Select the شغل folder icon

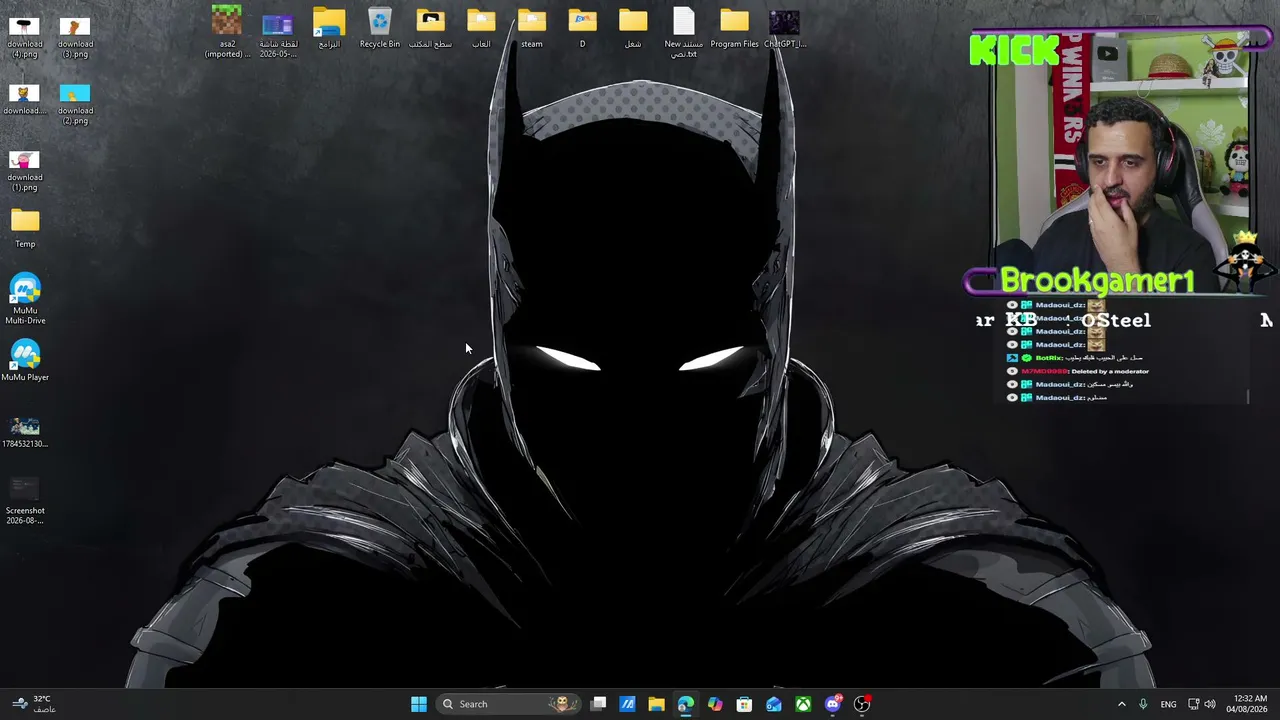(633, 28)
